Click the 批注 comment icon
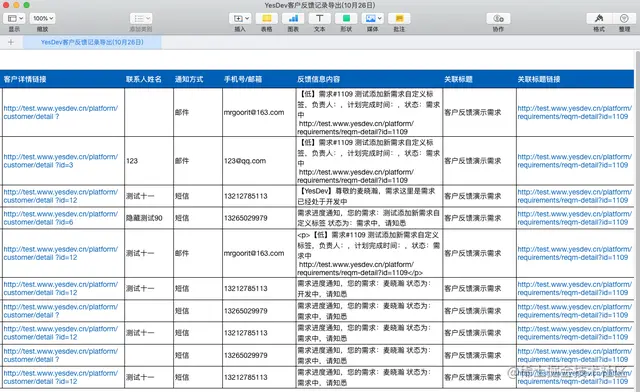The width and height of the screenshot is (640, 392). click(399, 18)
